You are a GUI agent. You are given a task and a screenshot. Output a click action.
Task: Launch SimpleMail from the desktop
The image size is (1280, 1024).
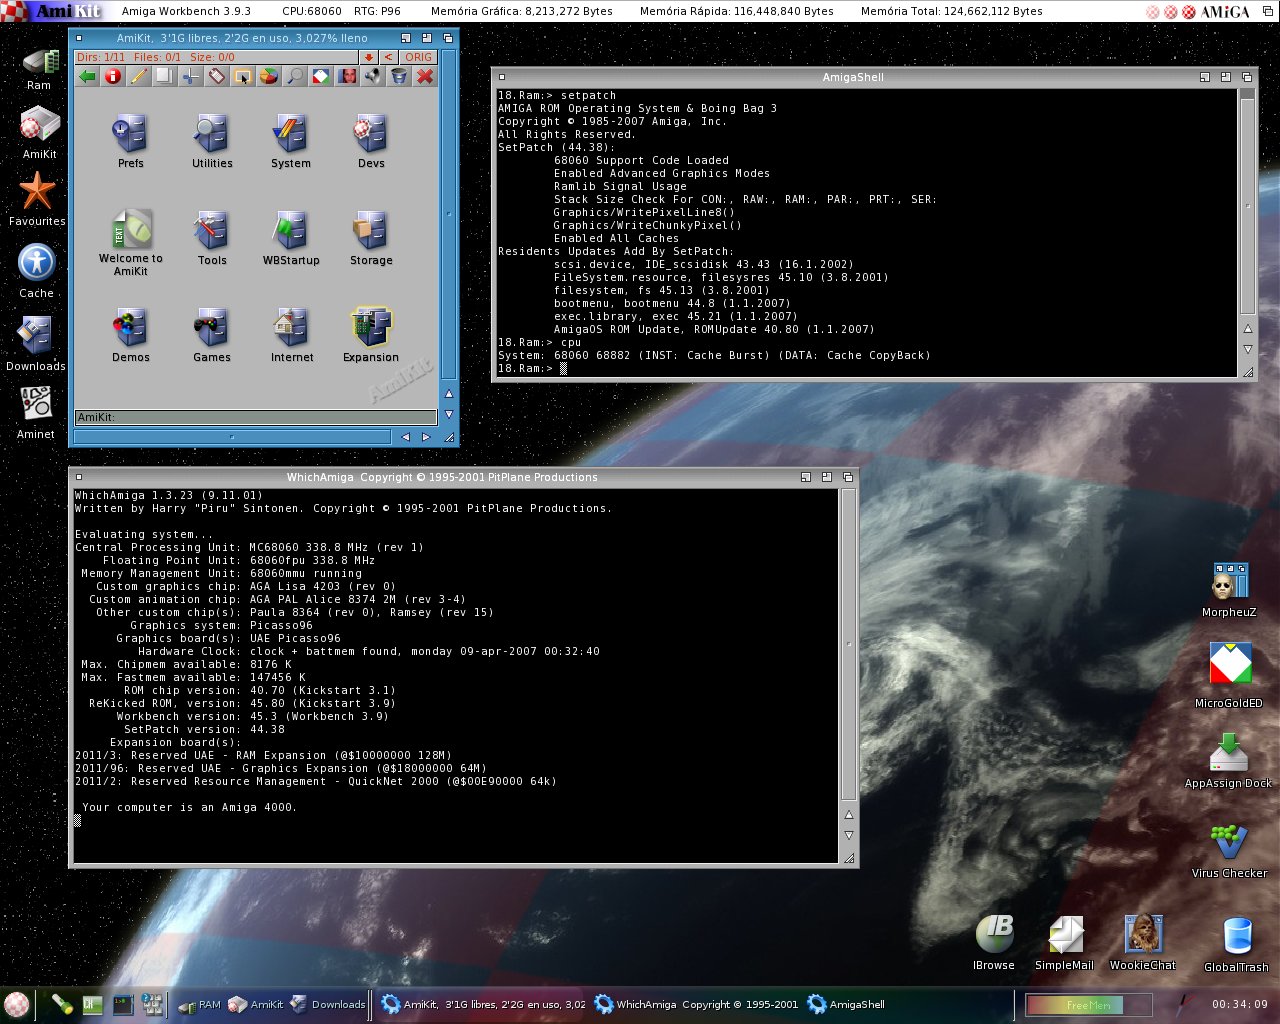1064,942
